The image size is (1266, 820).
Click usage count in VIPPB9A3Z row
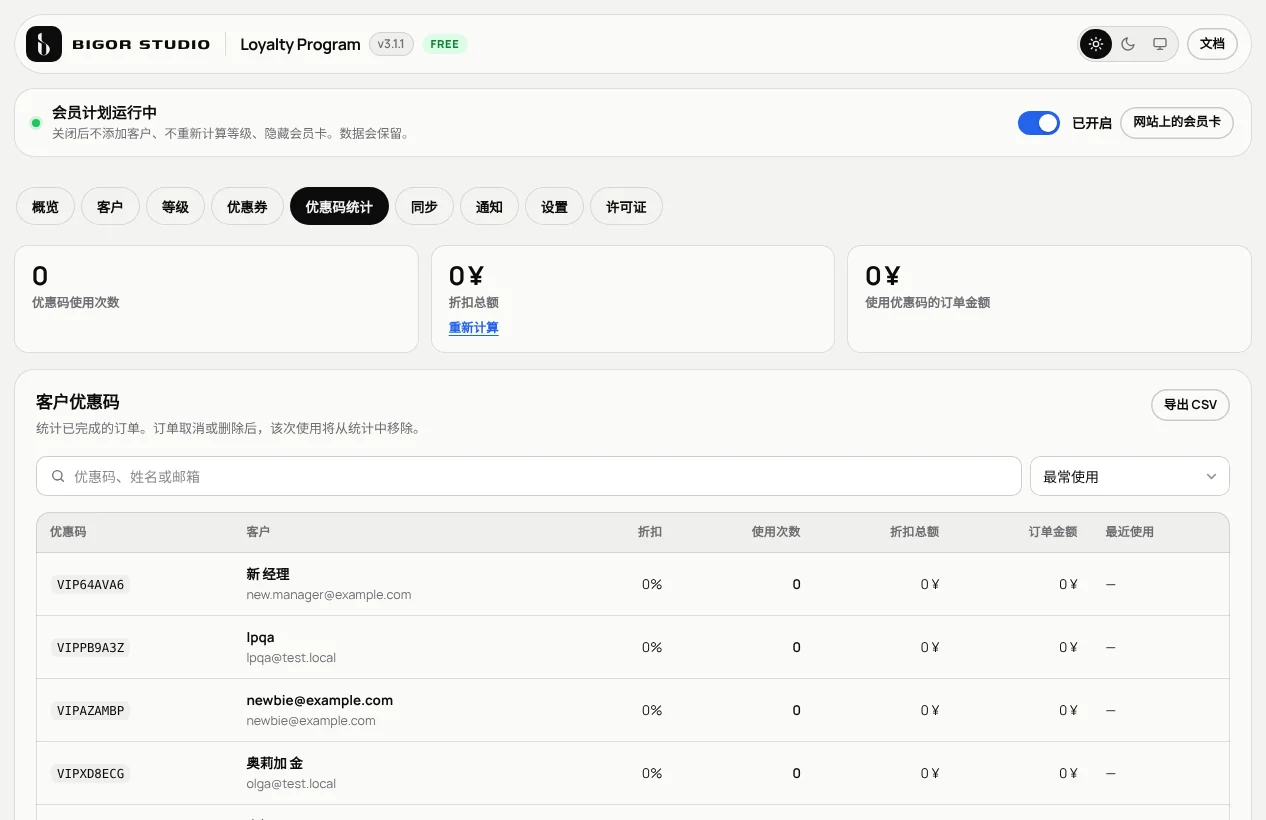coord(796,647)
